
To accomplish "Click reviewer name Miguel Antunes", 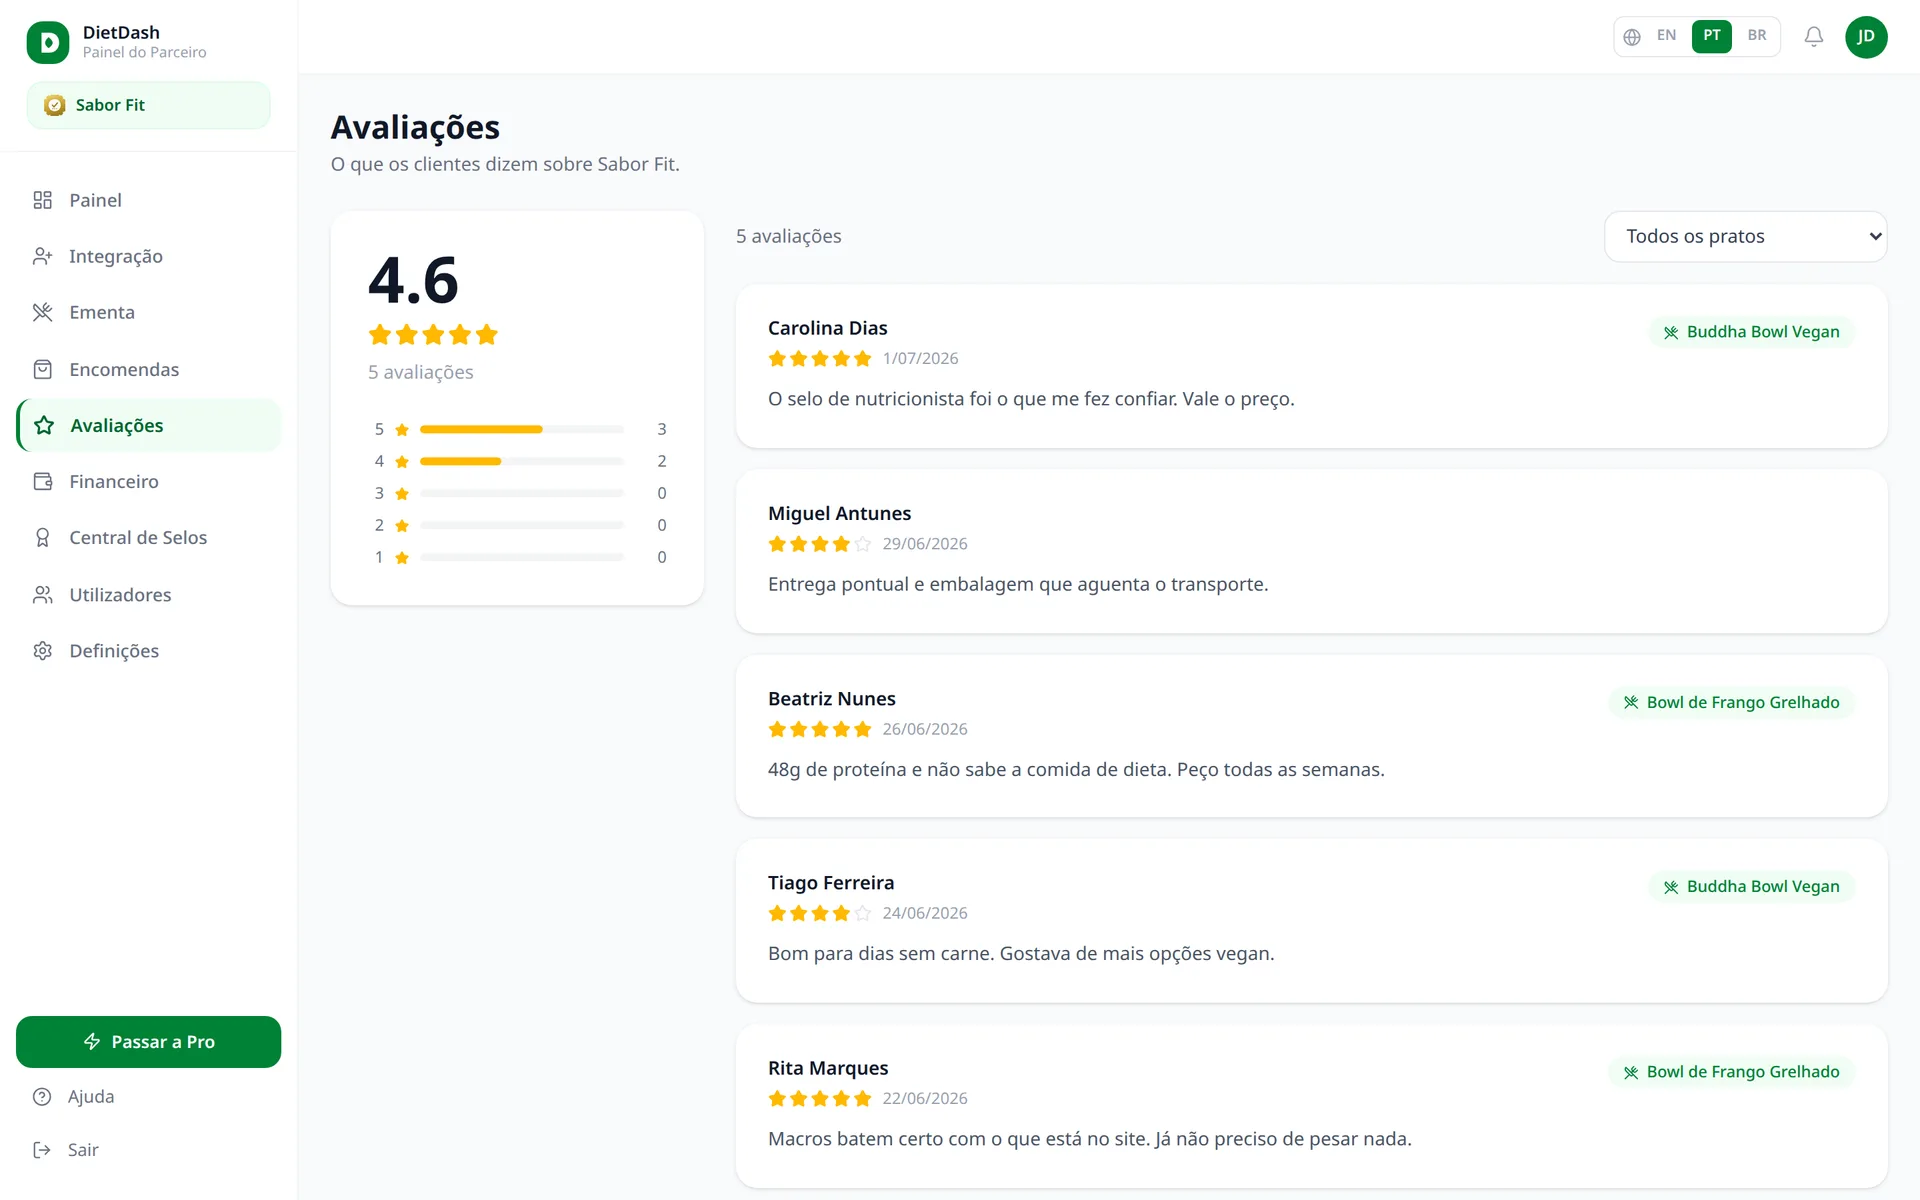I will point(839,513).
